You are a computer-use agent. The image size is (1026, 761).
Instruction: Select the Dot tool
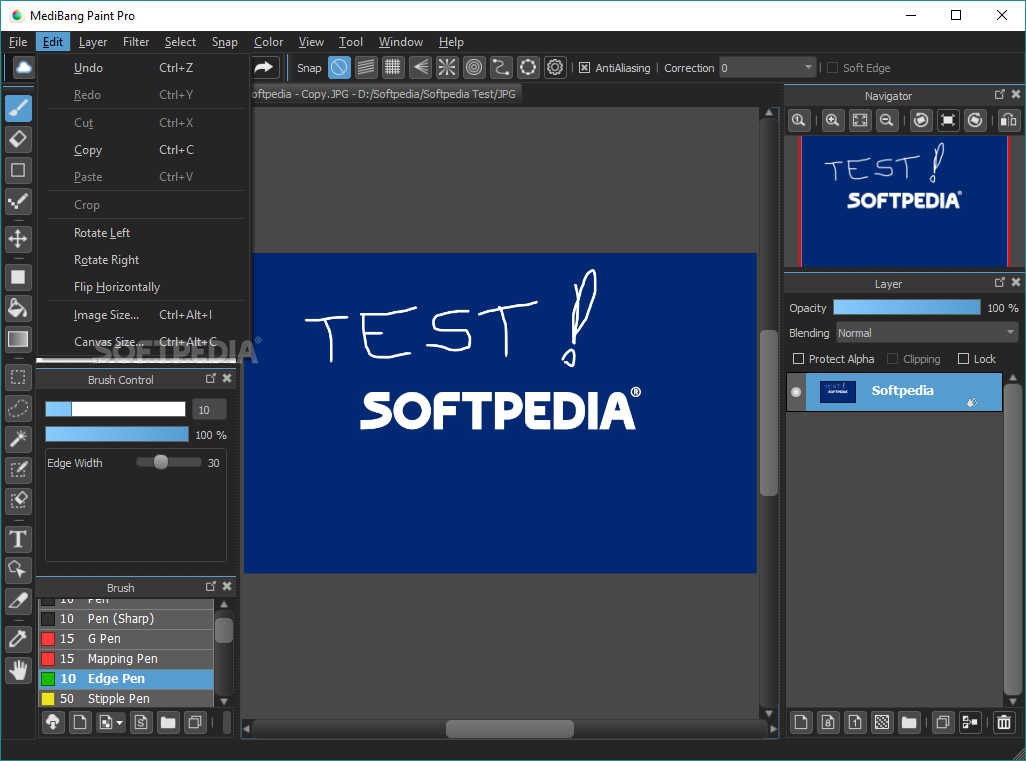(18, 201)
